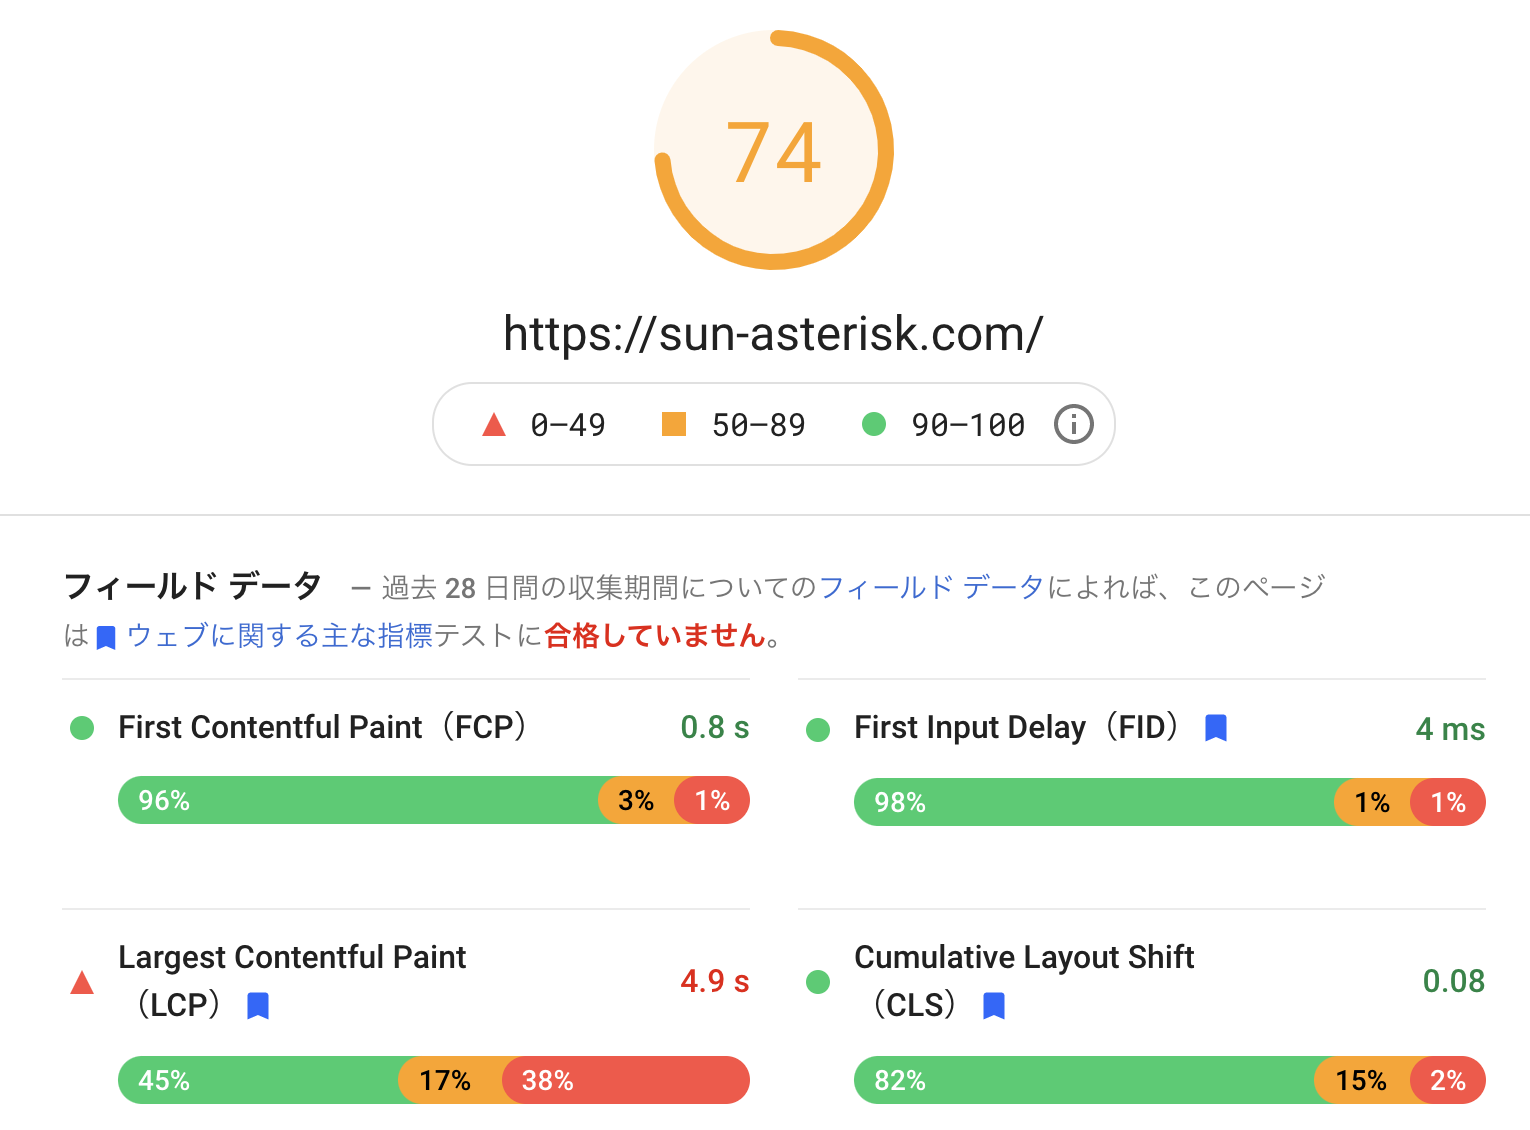The height and width of the screenshot is (1130, 1530).
Task: Click the green dot beside Cumulative Layout Shift
Action: (818, 982)
